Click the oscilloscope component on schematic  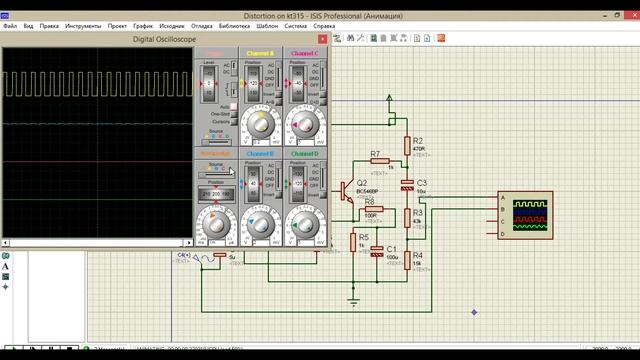pos(525,215)
